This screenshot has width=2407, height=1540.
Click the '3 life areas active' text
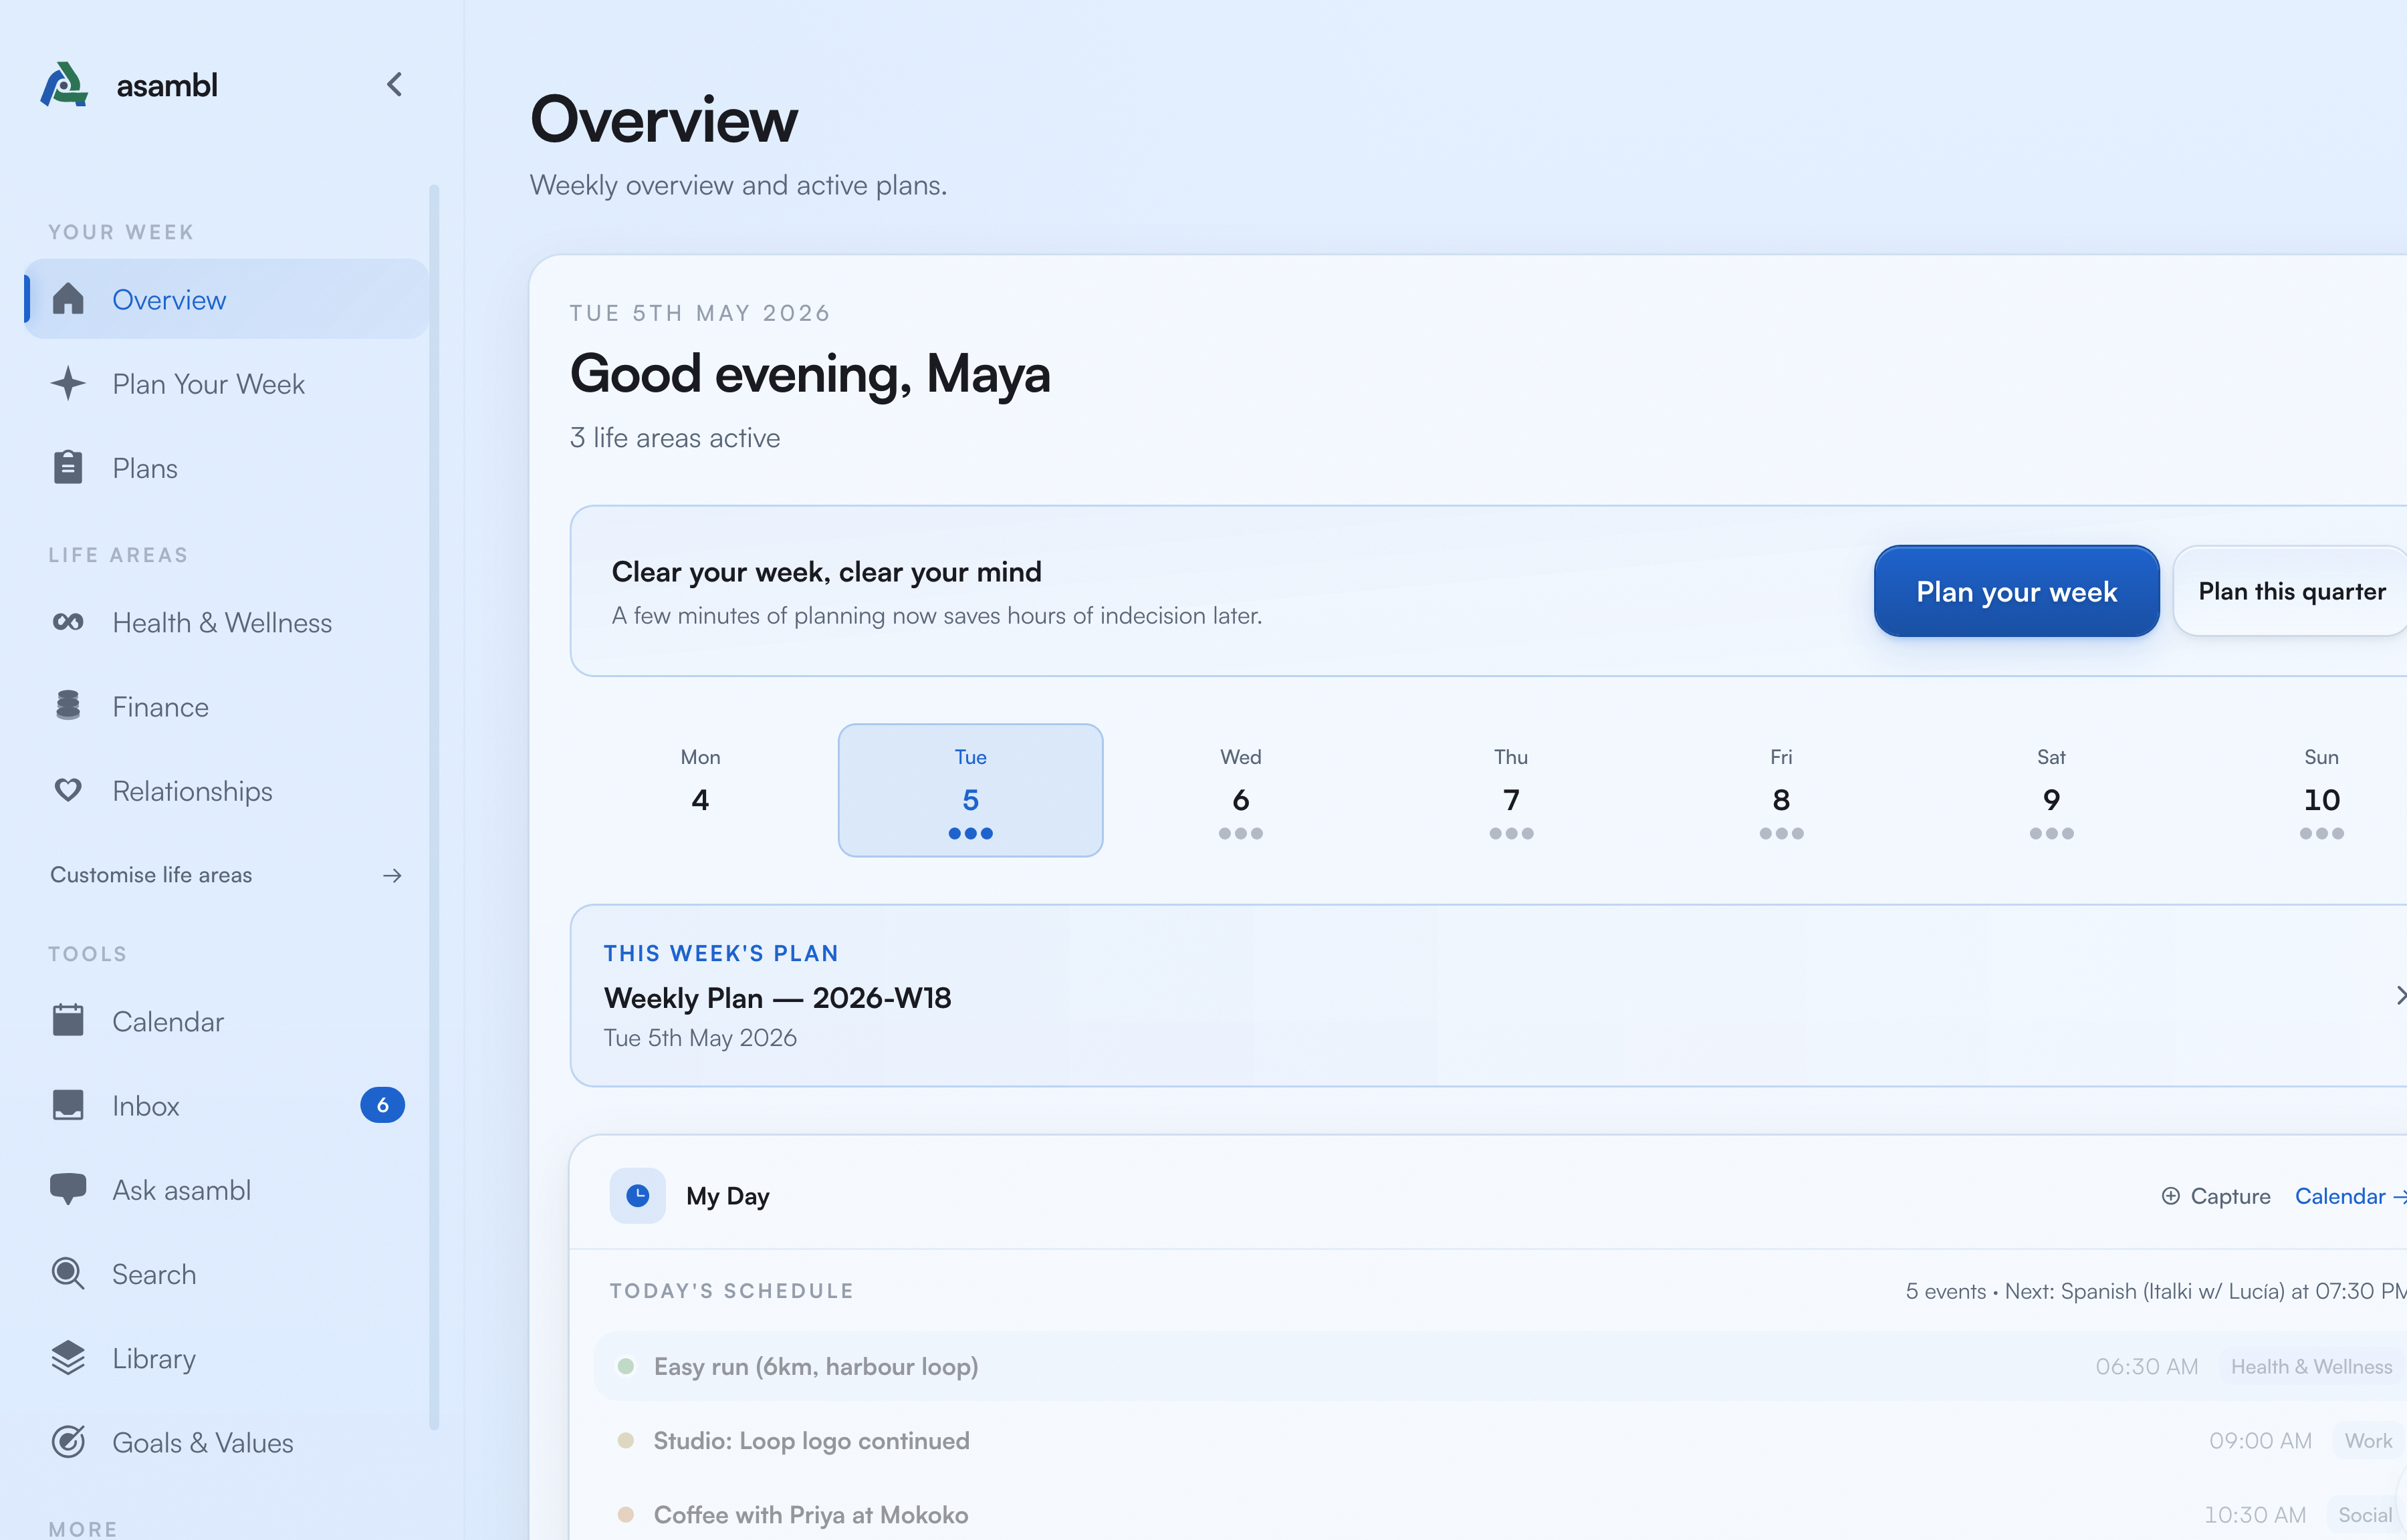674,437
